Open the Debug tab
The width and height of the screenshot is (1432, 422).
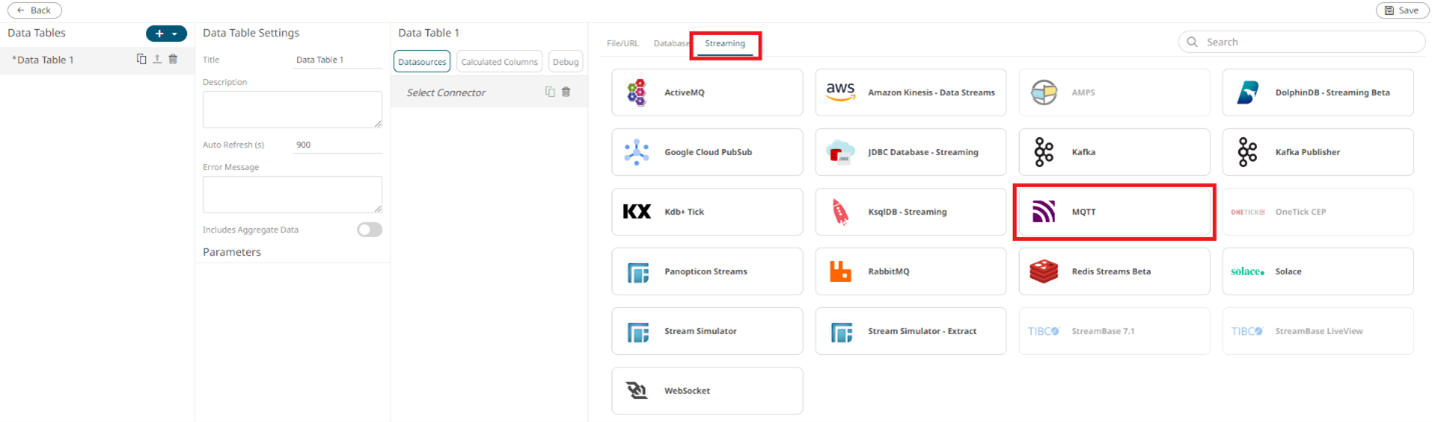pos(565,62)
